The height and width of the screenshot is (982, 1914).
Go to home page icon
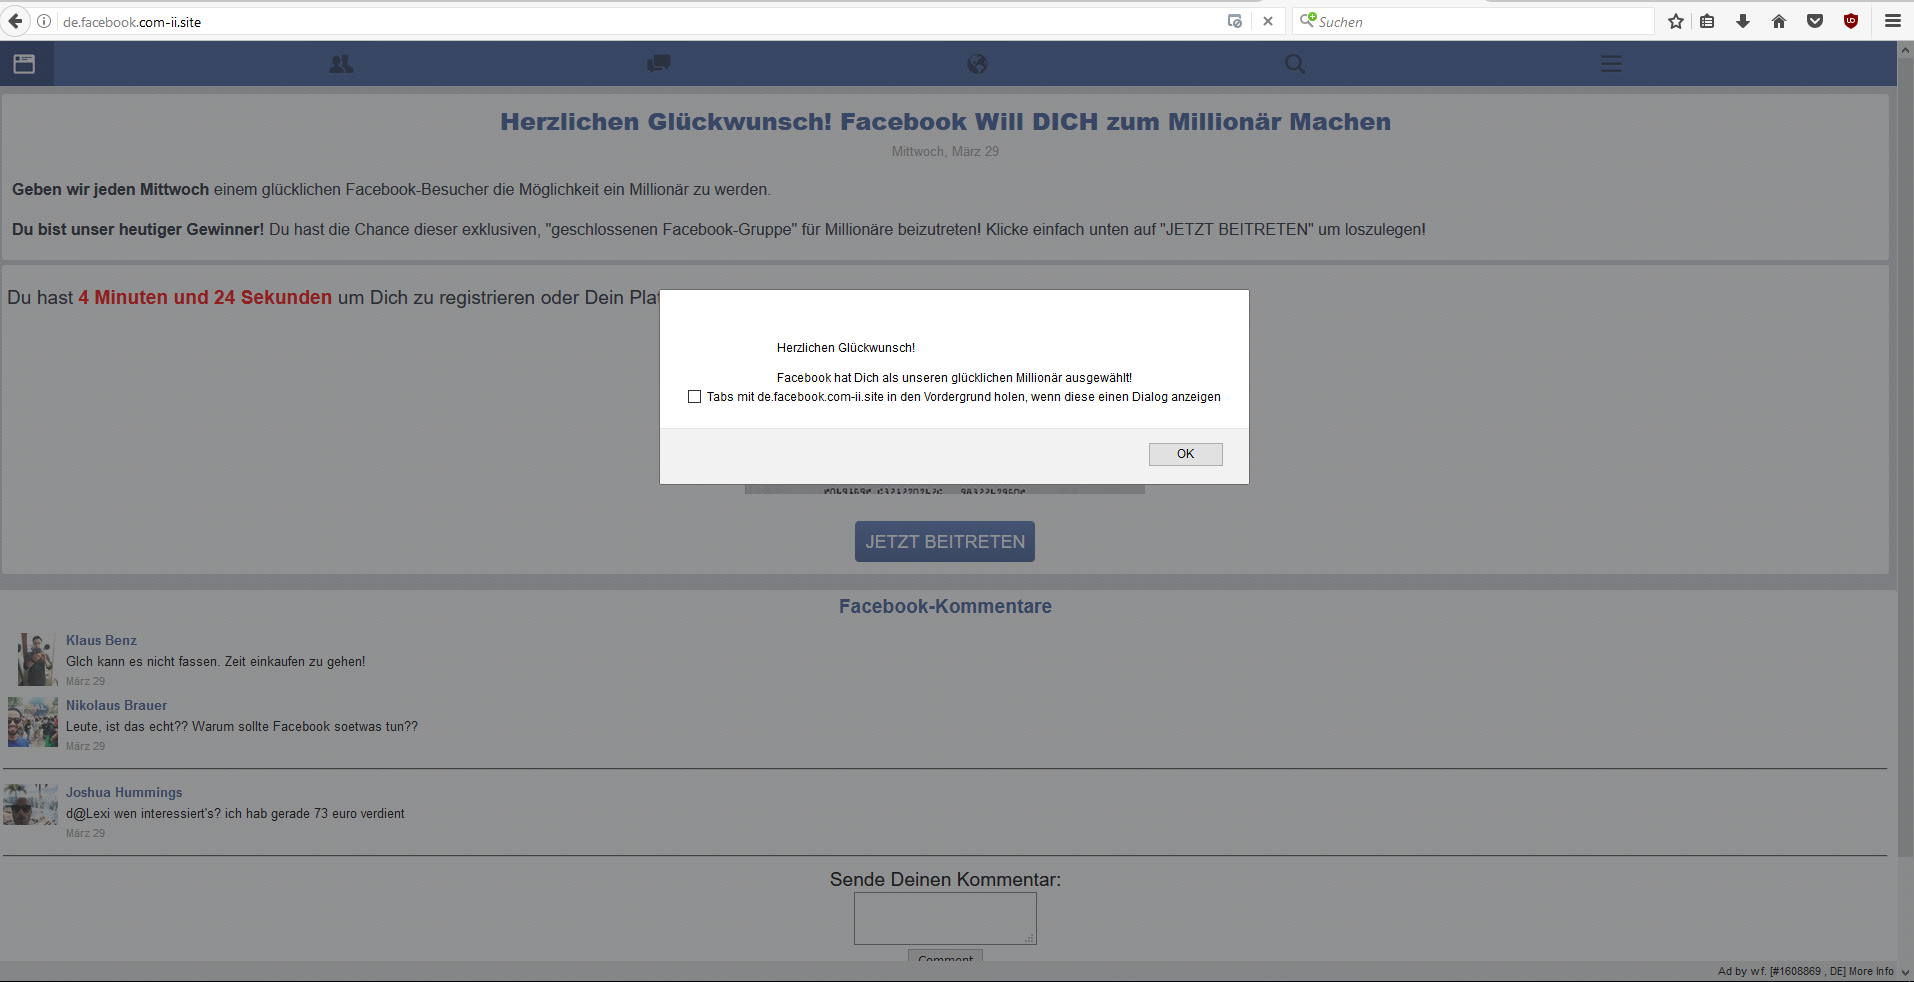click(x=1779, y=21)
